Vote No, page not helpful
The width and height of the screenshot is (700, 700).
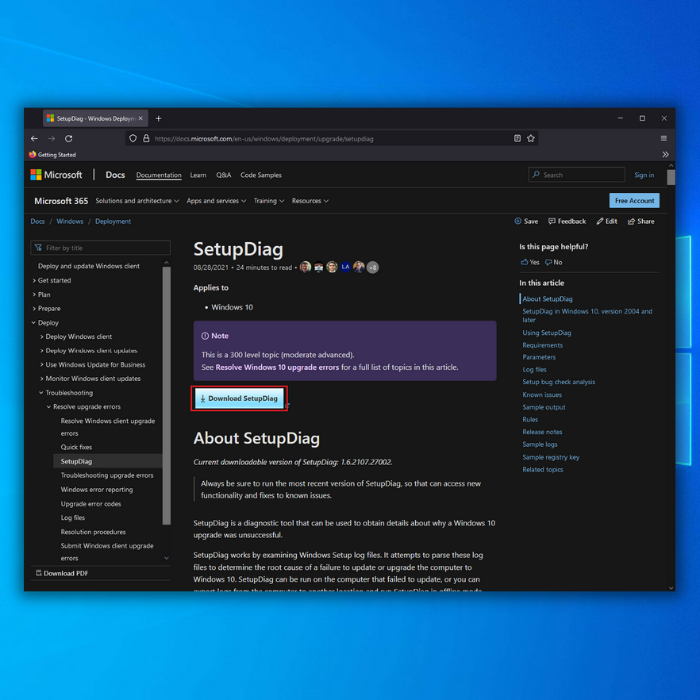pyautogui.click(x=554, y=262)
